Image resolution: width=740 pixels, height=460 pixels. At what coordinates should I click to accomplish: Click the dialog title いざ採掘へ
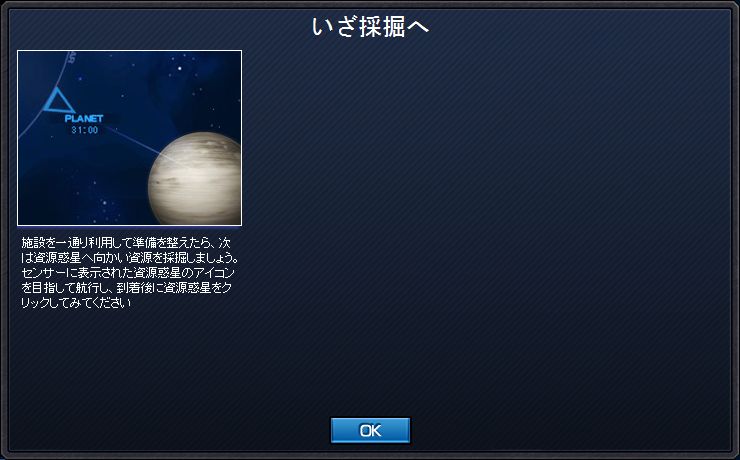pyautogui.click(x=370, y=27)
